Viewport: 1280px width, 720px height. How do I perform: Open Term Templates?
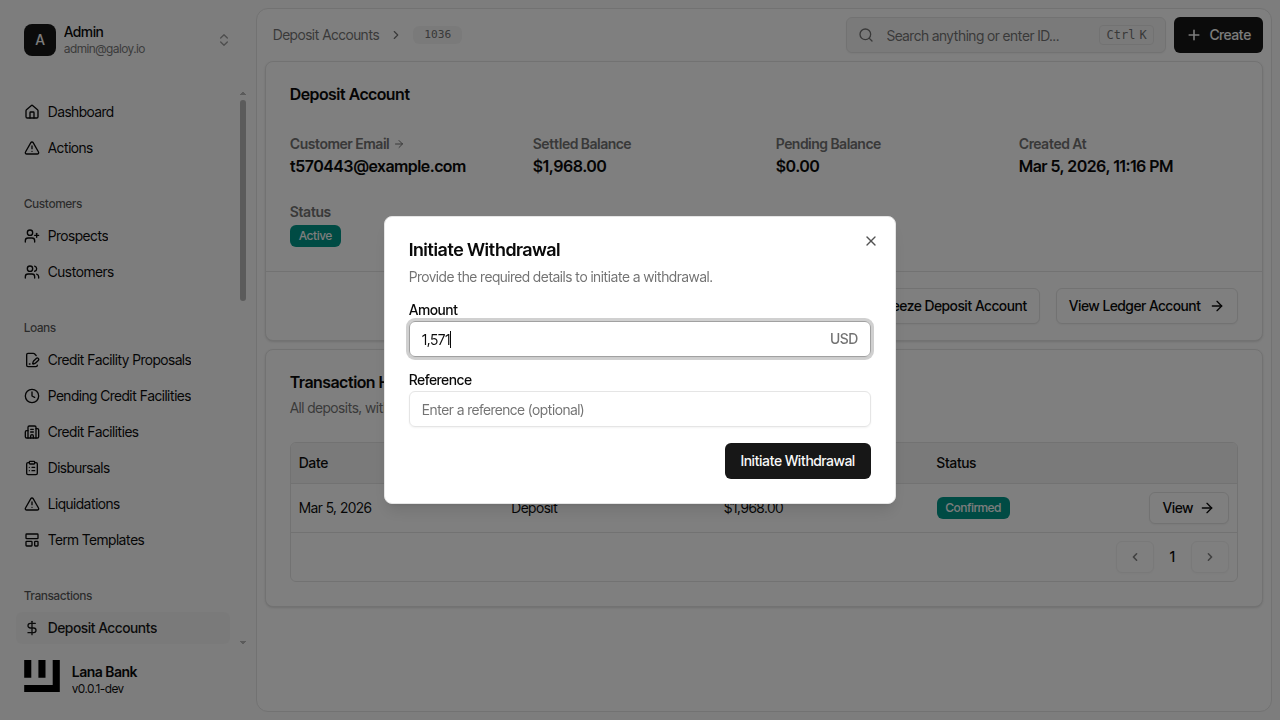(x=95, y=539)
